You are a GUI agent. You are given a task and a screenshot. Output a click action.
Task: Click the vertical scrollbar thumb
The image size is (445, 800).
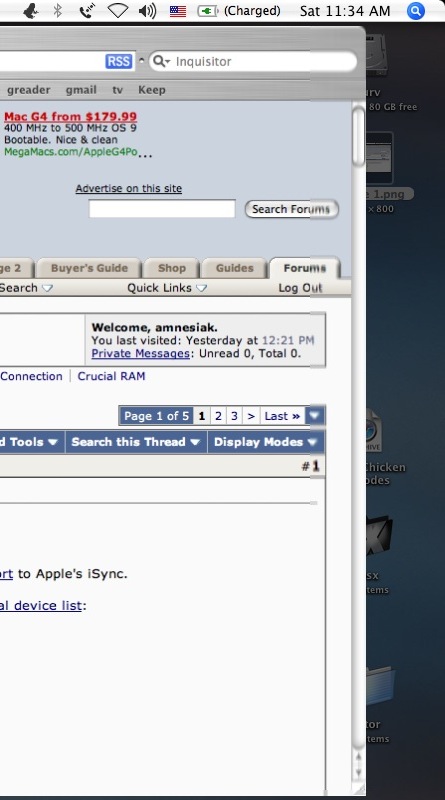359,136
